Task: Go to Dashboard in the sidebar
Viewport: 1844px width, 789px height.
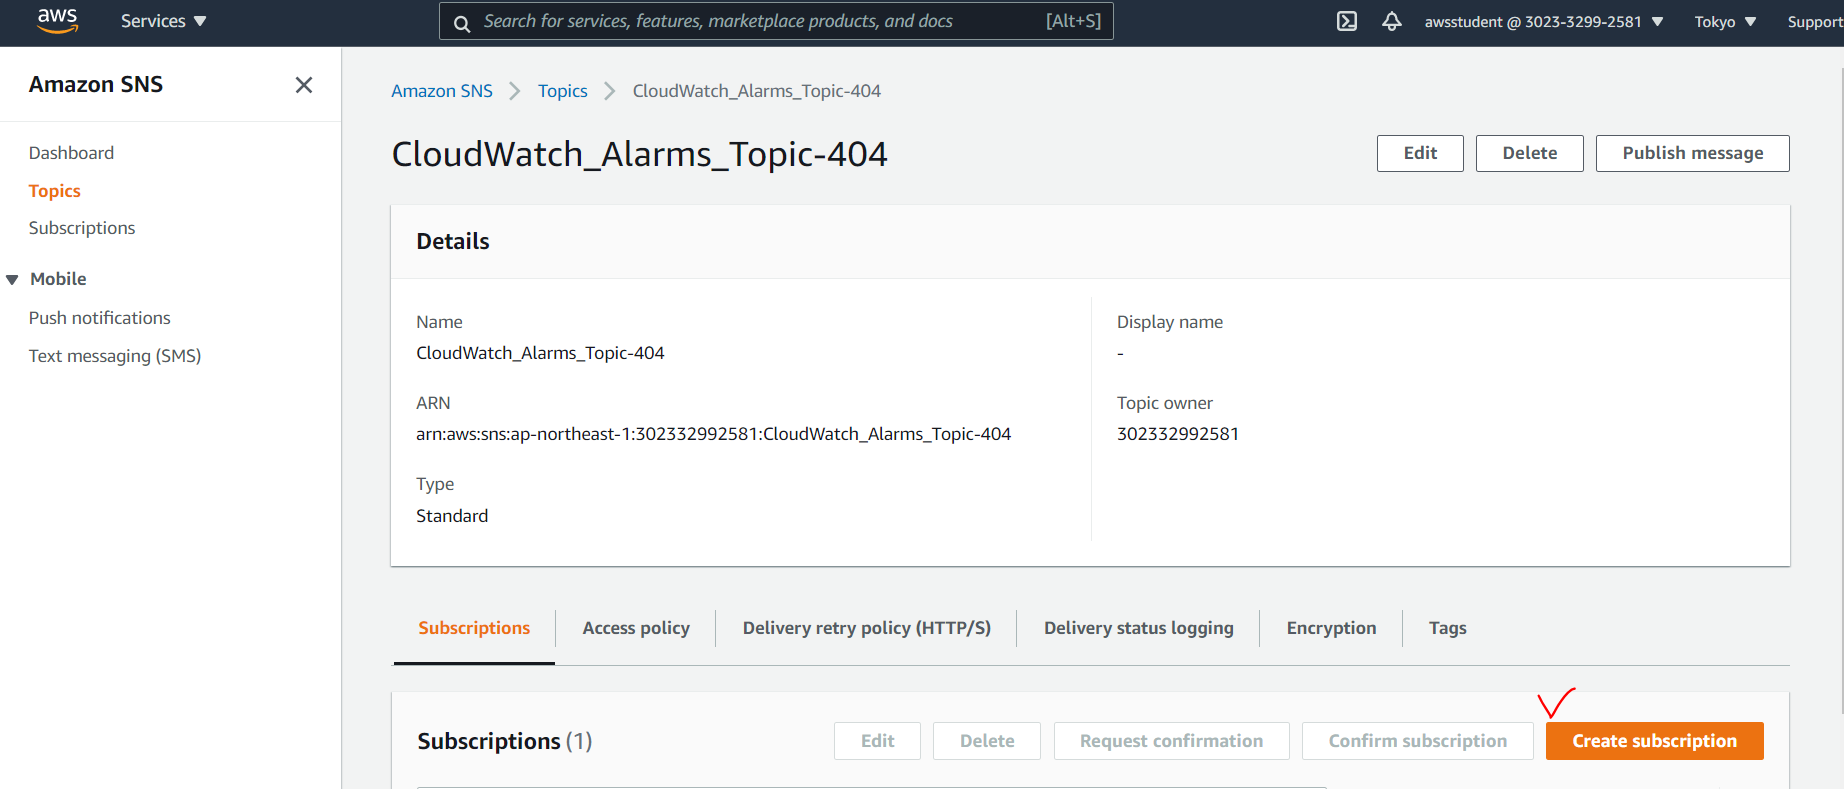Action: click(x=71, y=153)
